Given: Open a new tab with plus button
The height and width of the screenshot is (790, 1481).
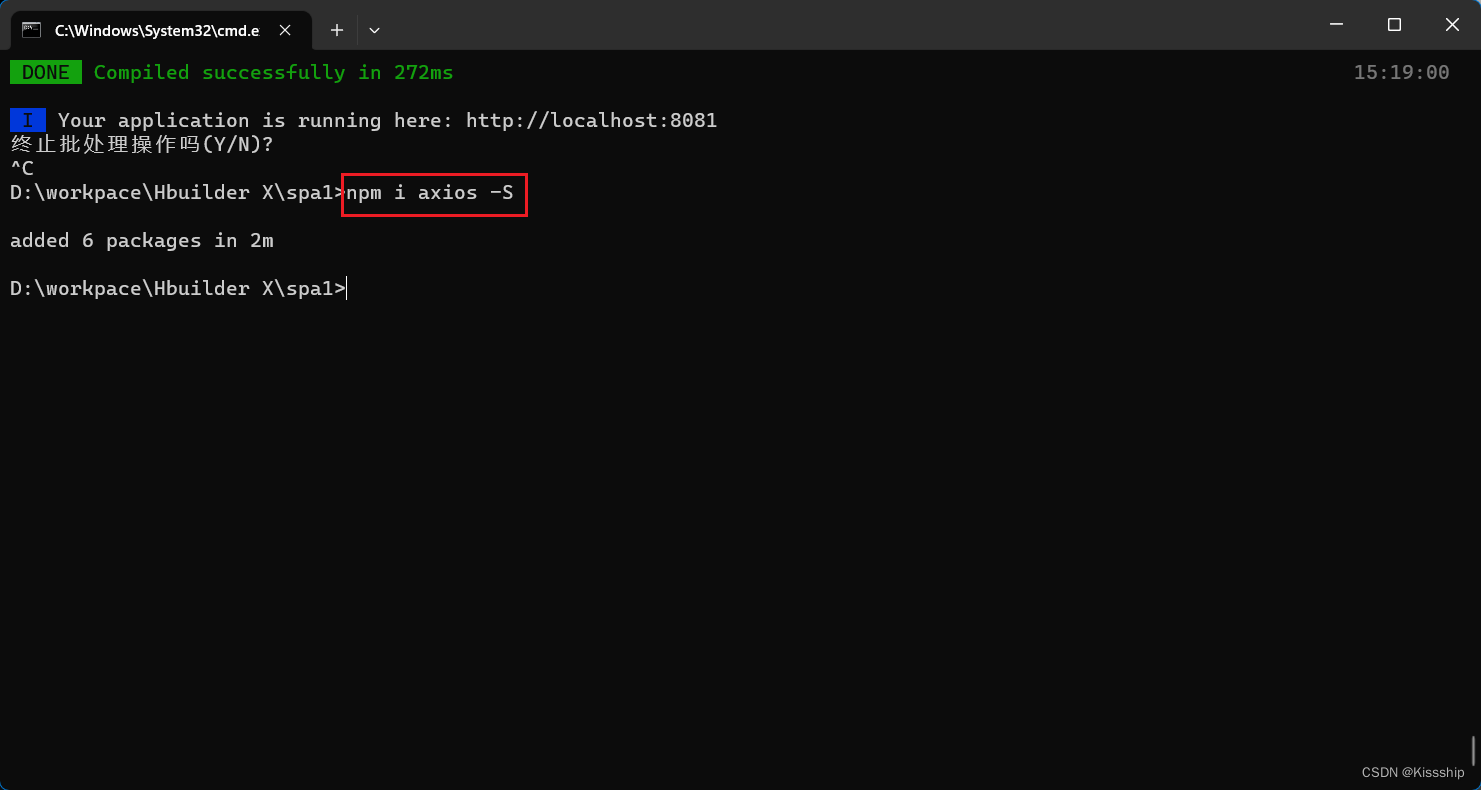Looking at the screenshot, I should [x=337, y=30].
